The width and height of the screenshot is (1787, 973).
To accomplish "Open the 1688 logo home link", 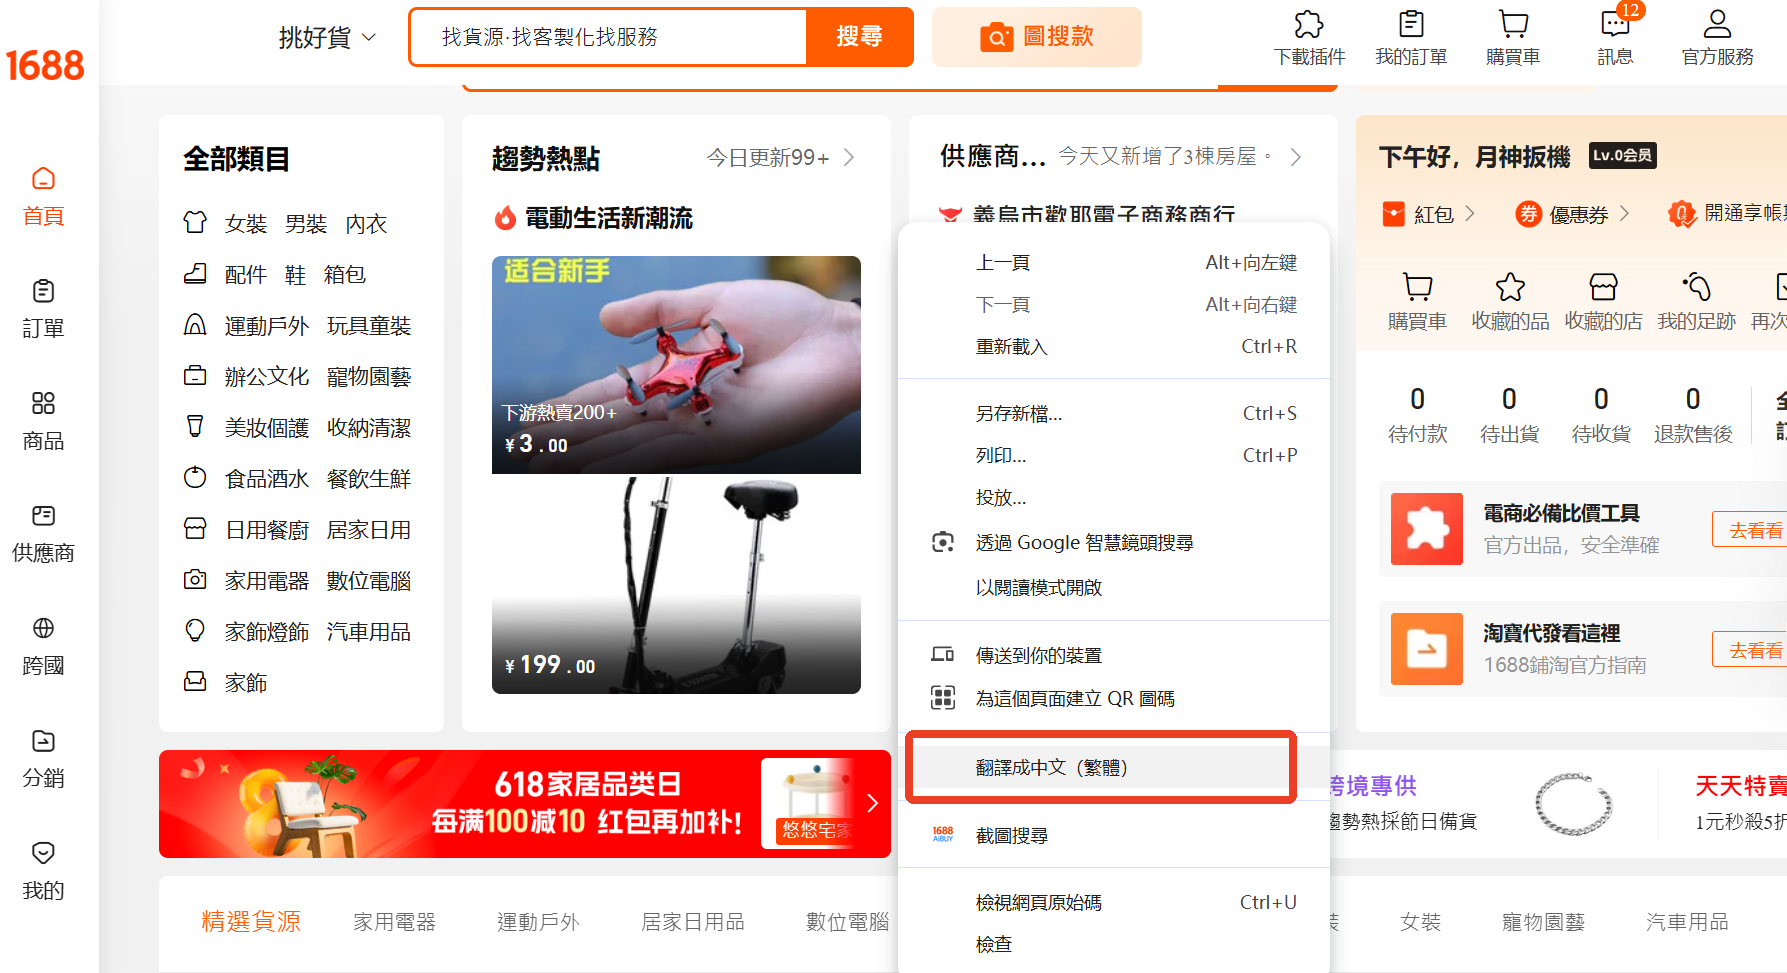I will coord(45,66).
